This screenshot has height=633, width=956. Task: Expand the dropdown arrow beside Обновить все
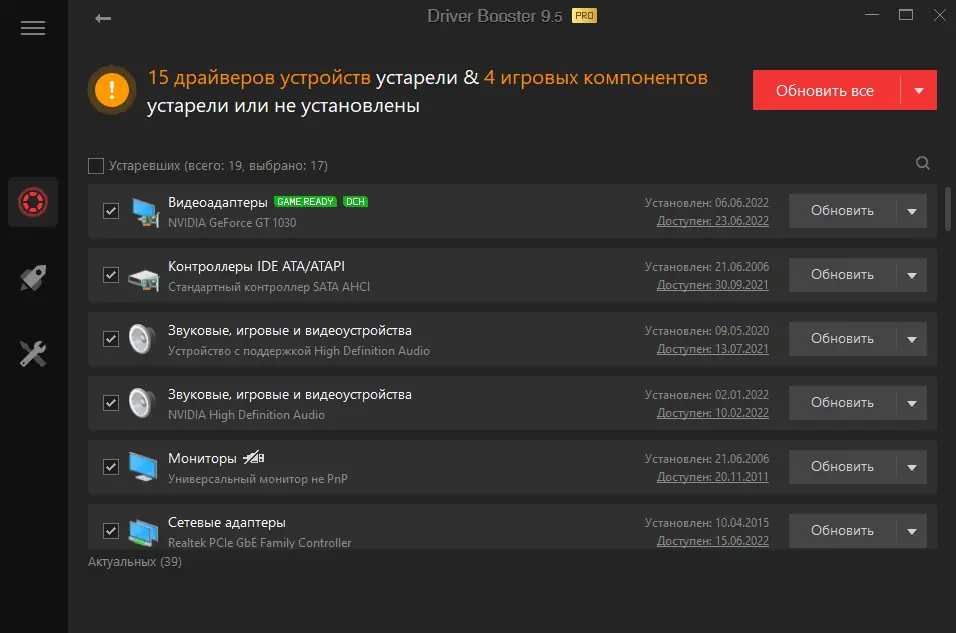919,91
